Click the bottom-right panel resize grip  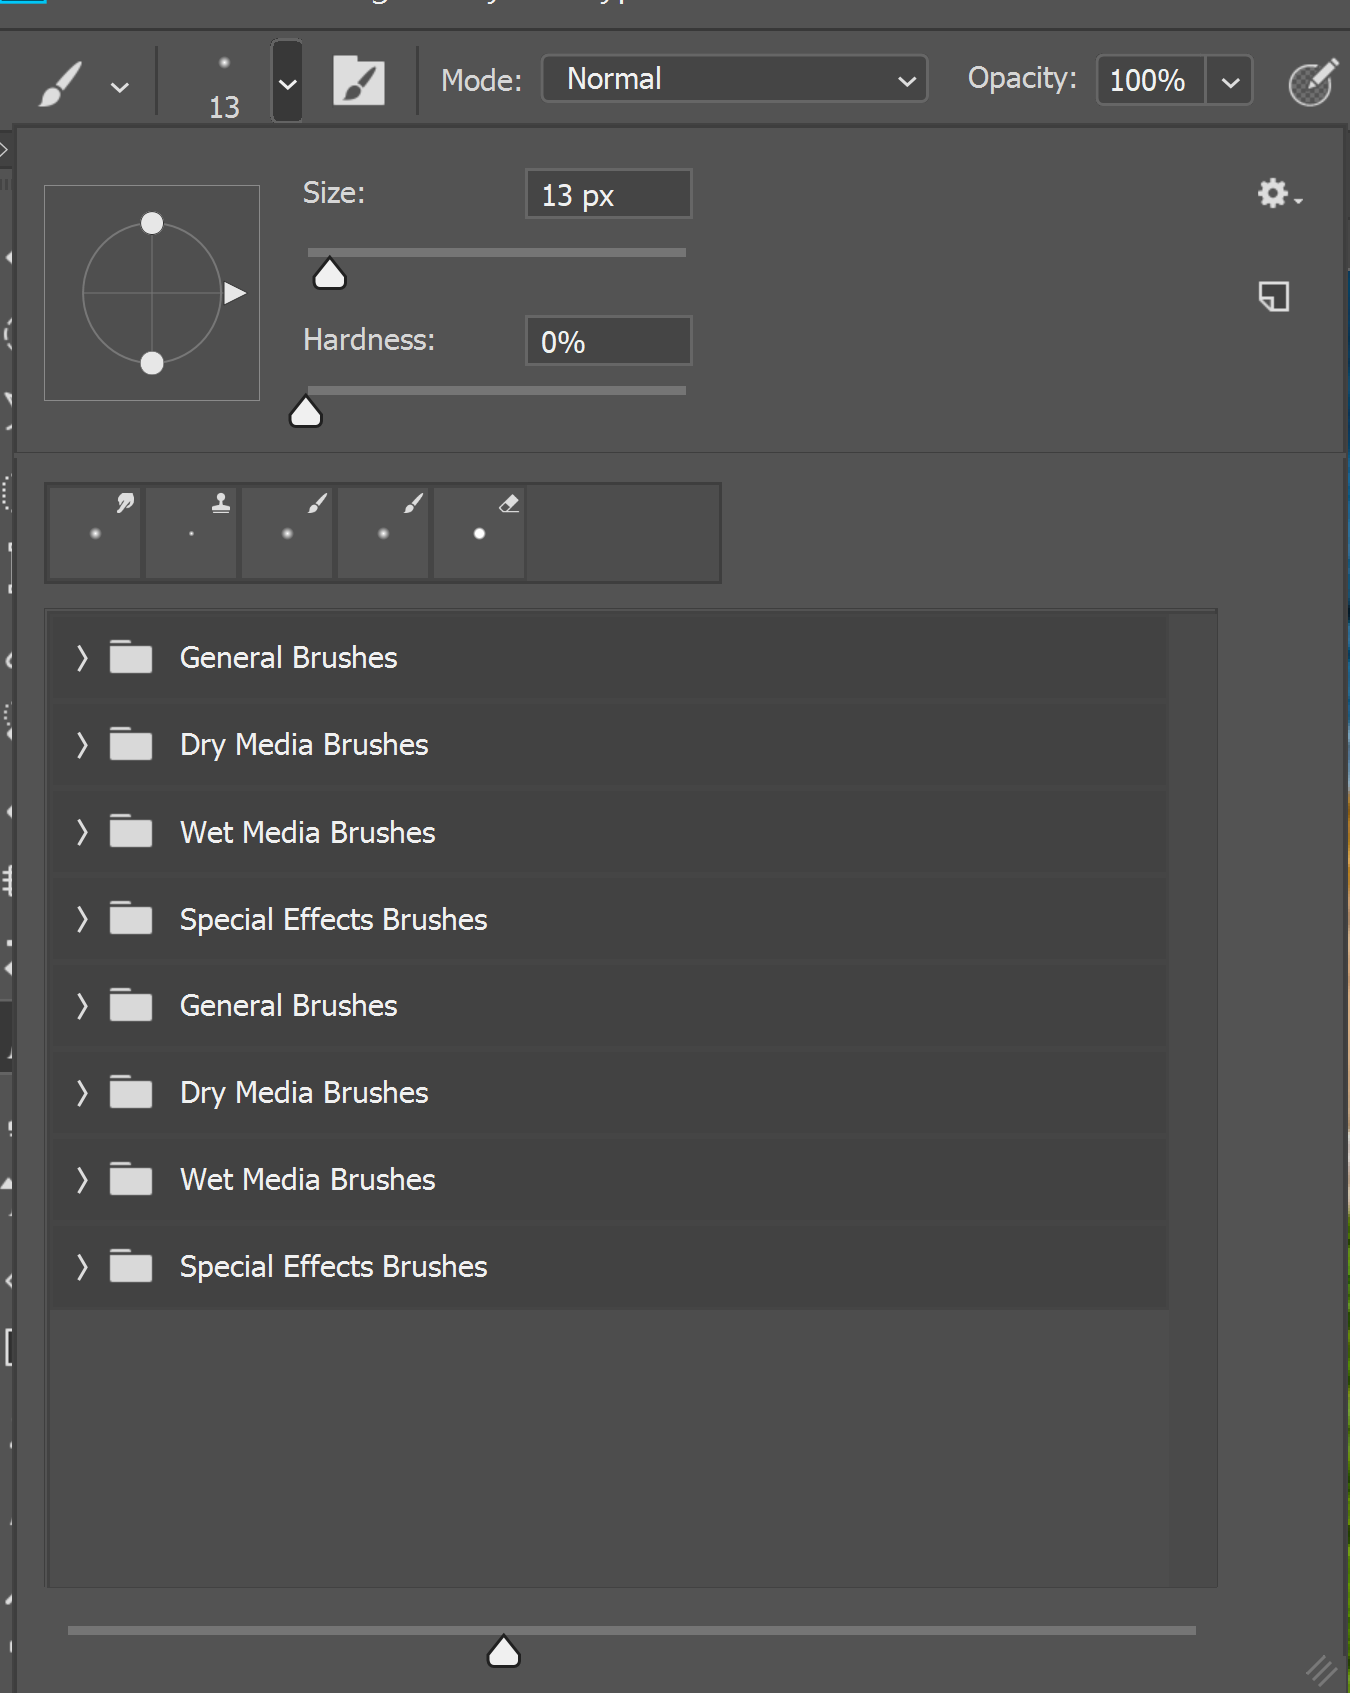point(1321,1669)
